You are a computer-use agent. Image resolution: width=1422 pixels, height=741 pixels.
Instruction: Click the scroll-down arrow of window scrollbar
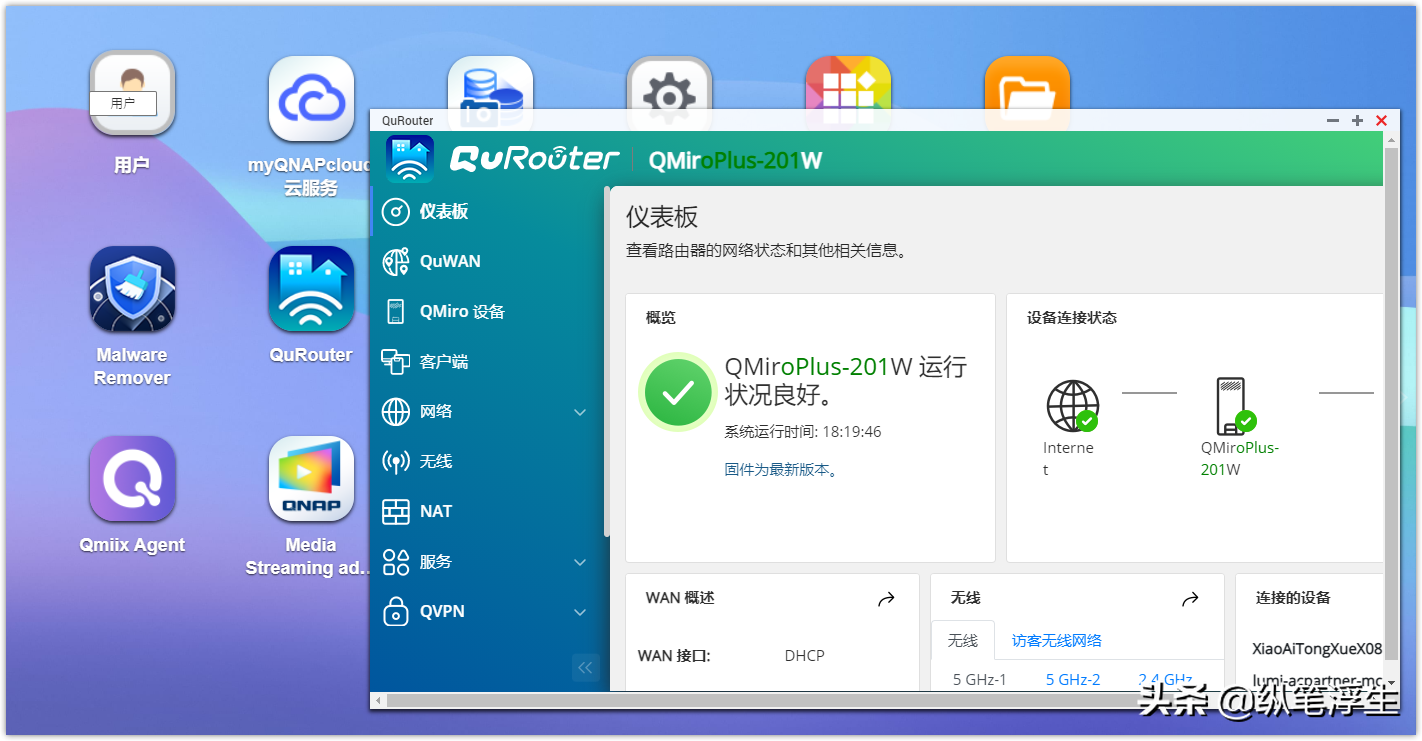coord(1392,684)
